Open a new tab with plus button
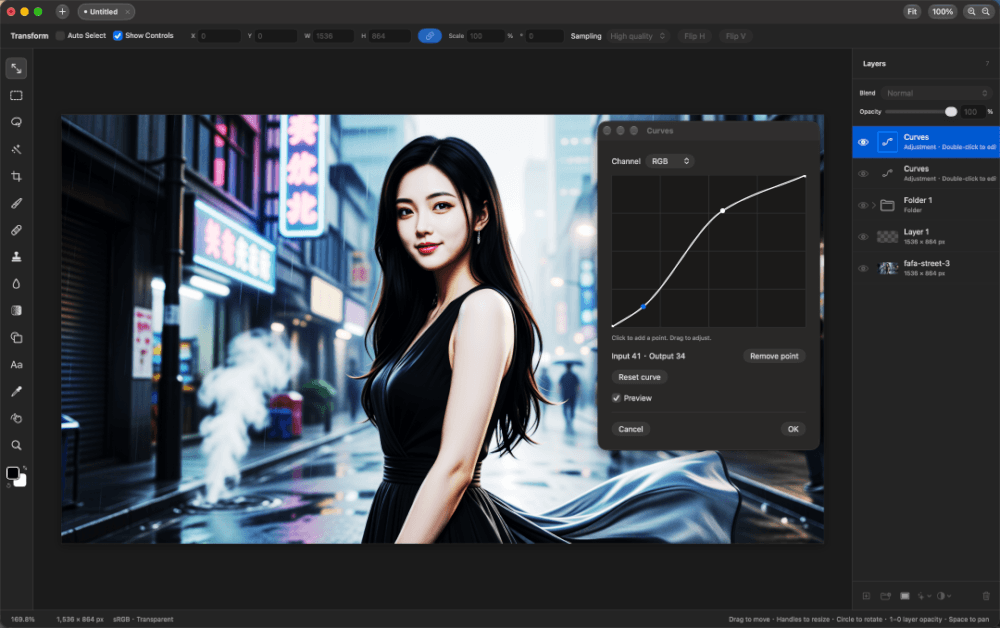Screen dimensions: 1000x628 click(x=62, y=11)
